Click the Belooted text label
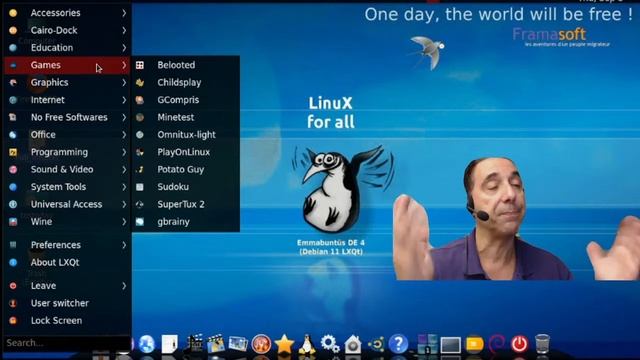Screen dimensions: 640x360 176,65
